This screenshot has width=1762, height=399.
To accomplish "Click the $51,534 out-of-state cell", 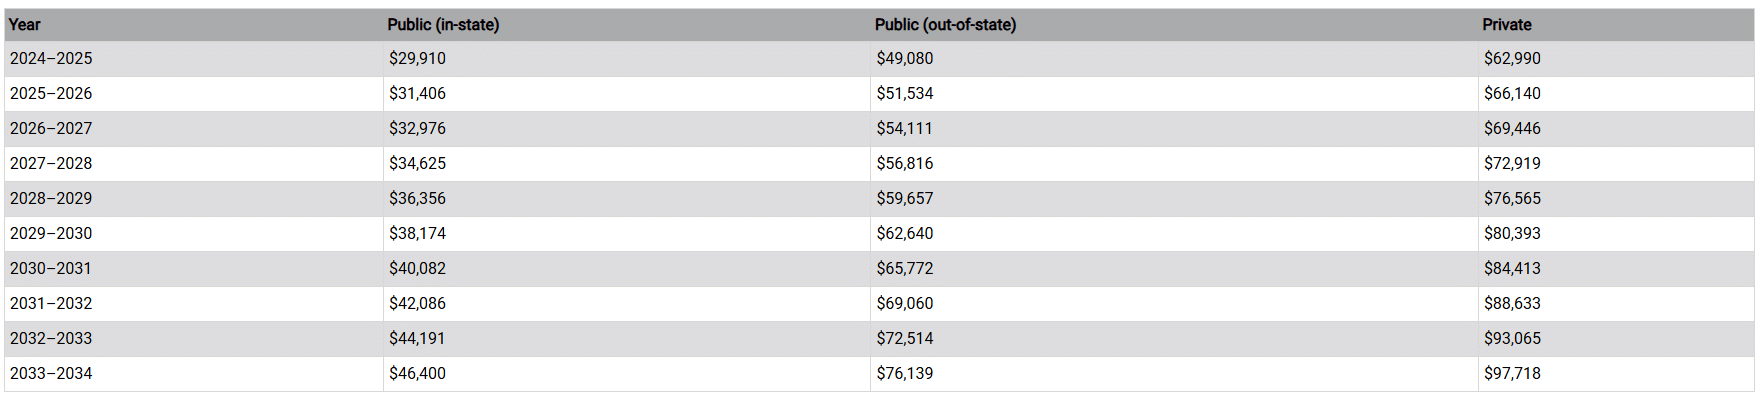I will (1174, 94).
